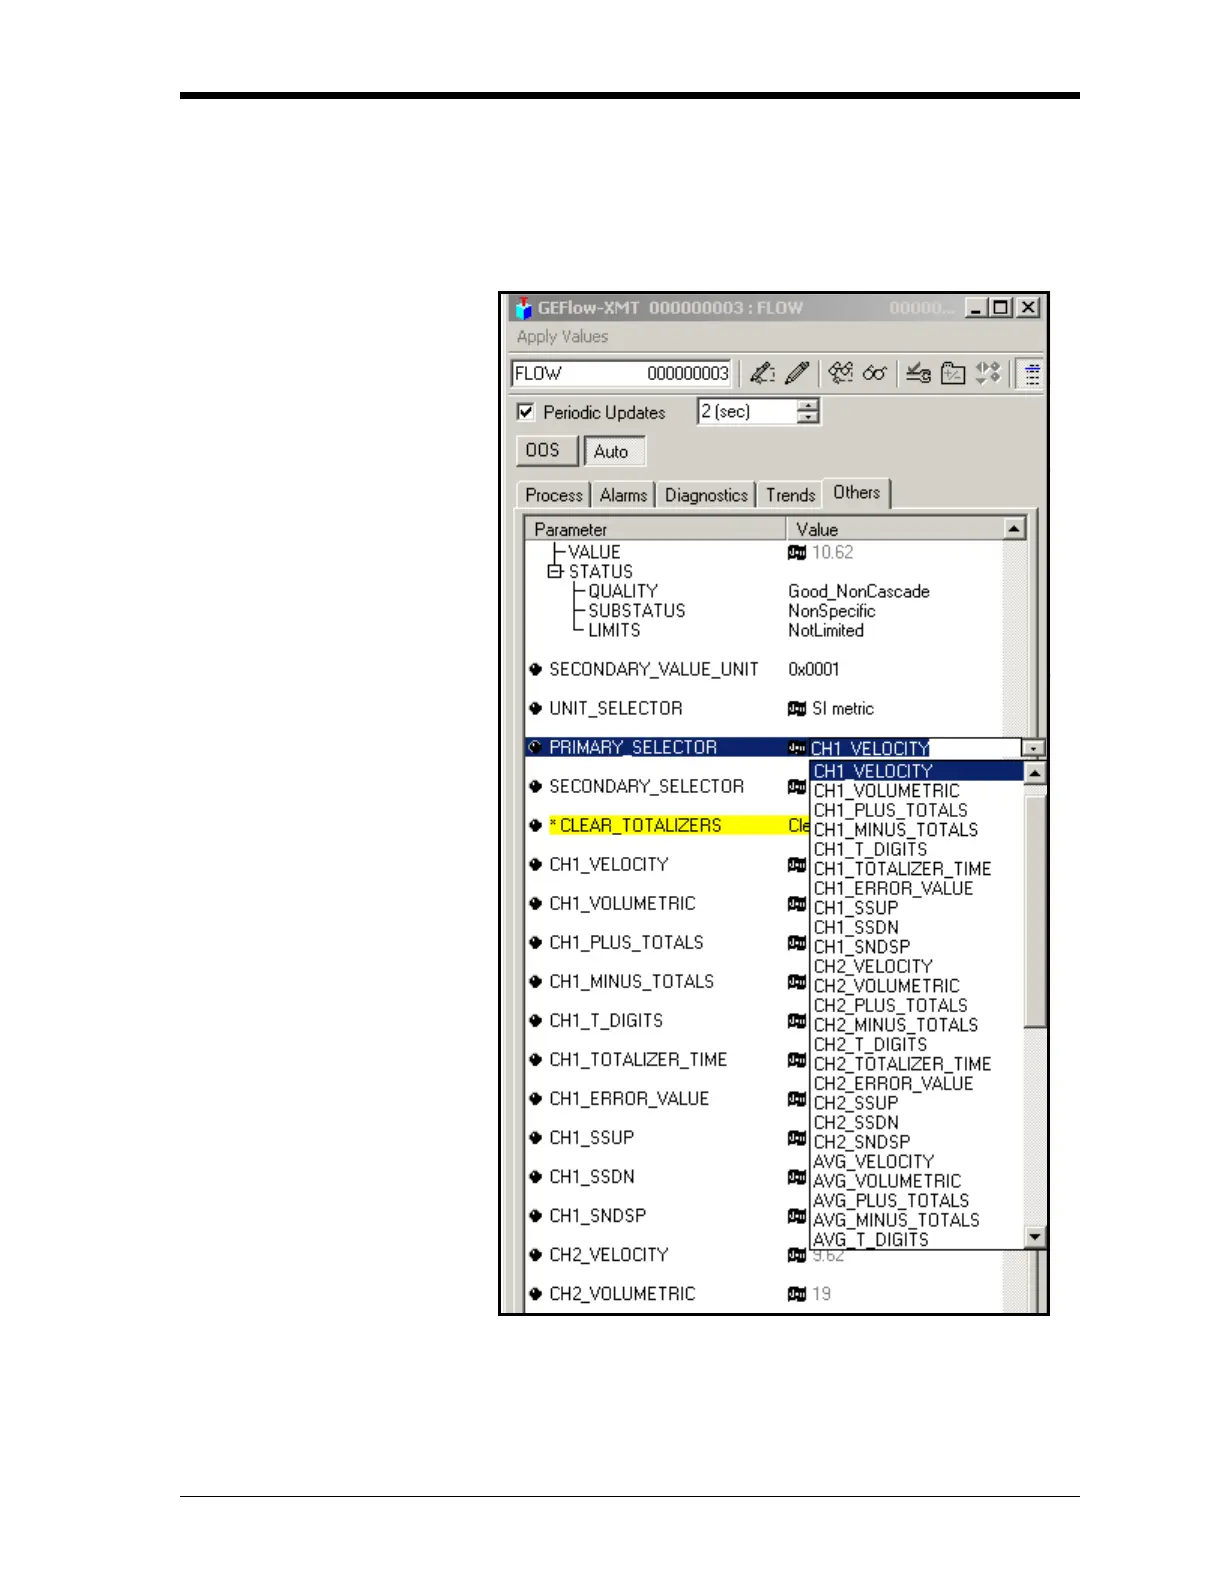1224x1584 pixels.
Task: Click the write changes pencil icon with dotted box
Action: tap(762, 373)
